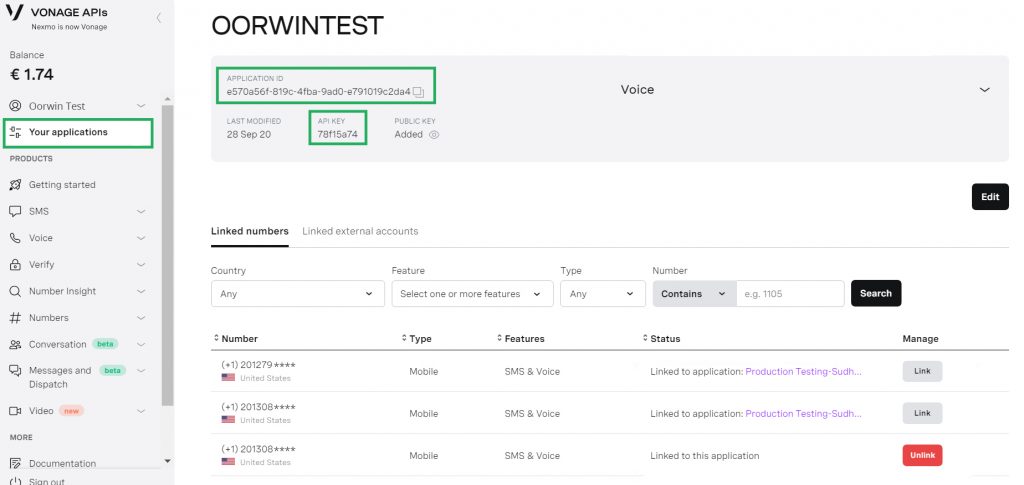Click sidebar scrollbar down arrow
1024x485 pixels.
point(167,461)
